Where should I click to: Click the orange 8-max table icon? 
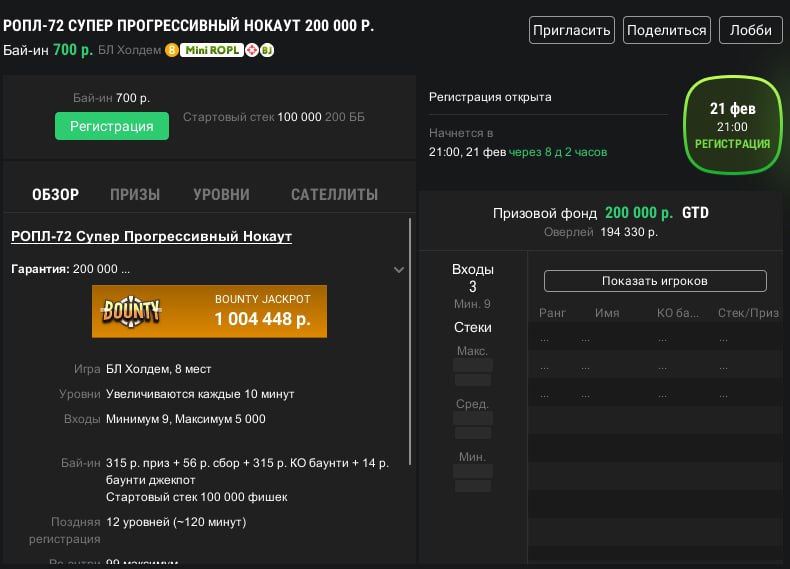click(172, 50)
